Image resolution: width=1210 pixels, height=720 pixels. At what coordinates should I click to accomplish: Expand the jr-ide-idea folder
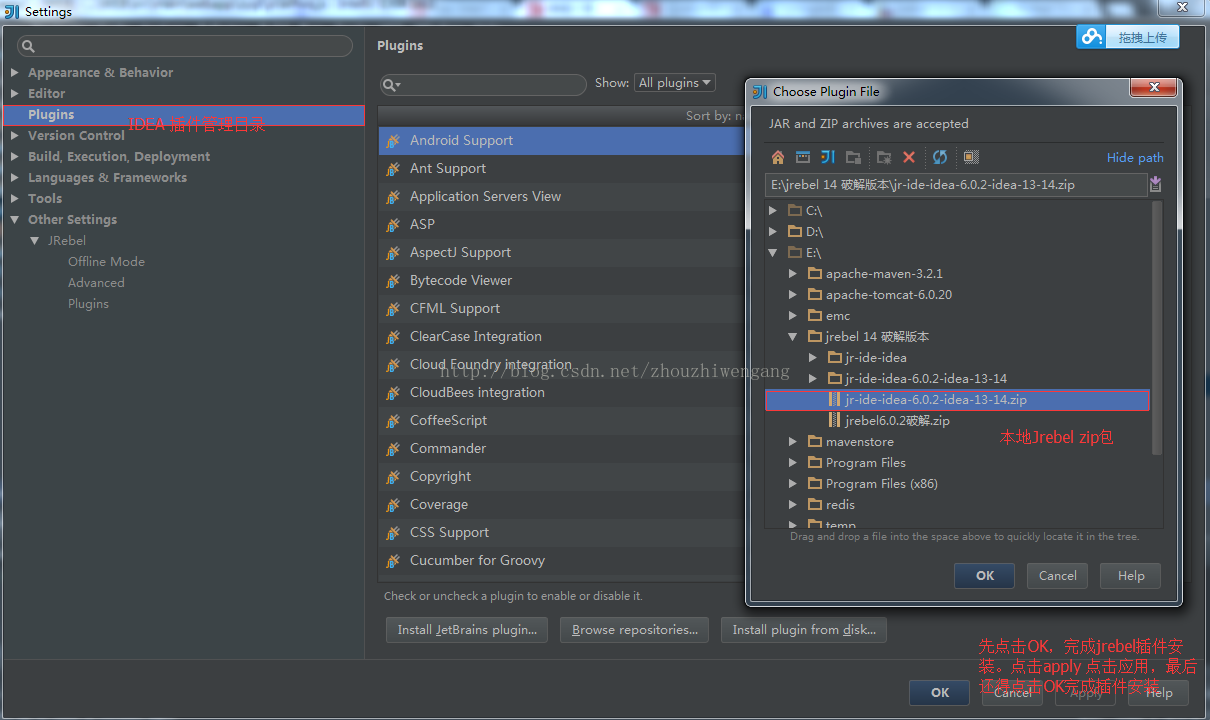812,357
